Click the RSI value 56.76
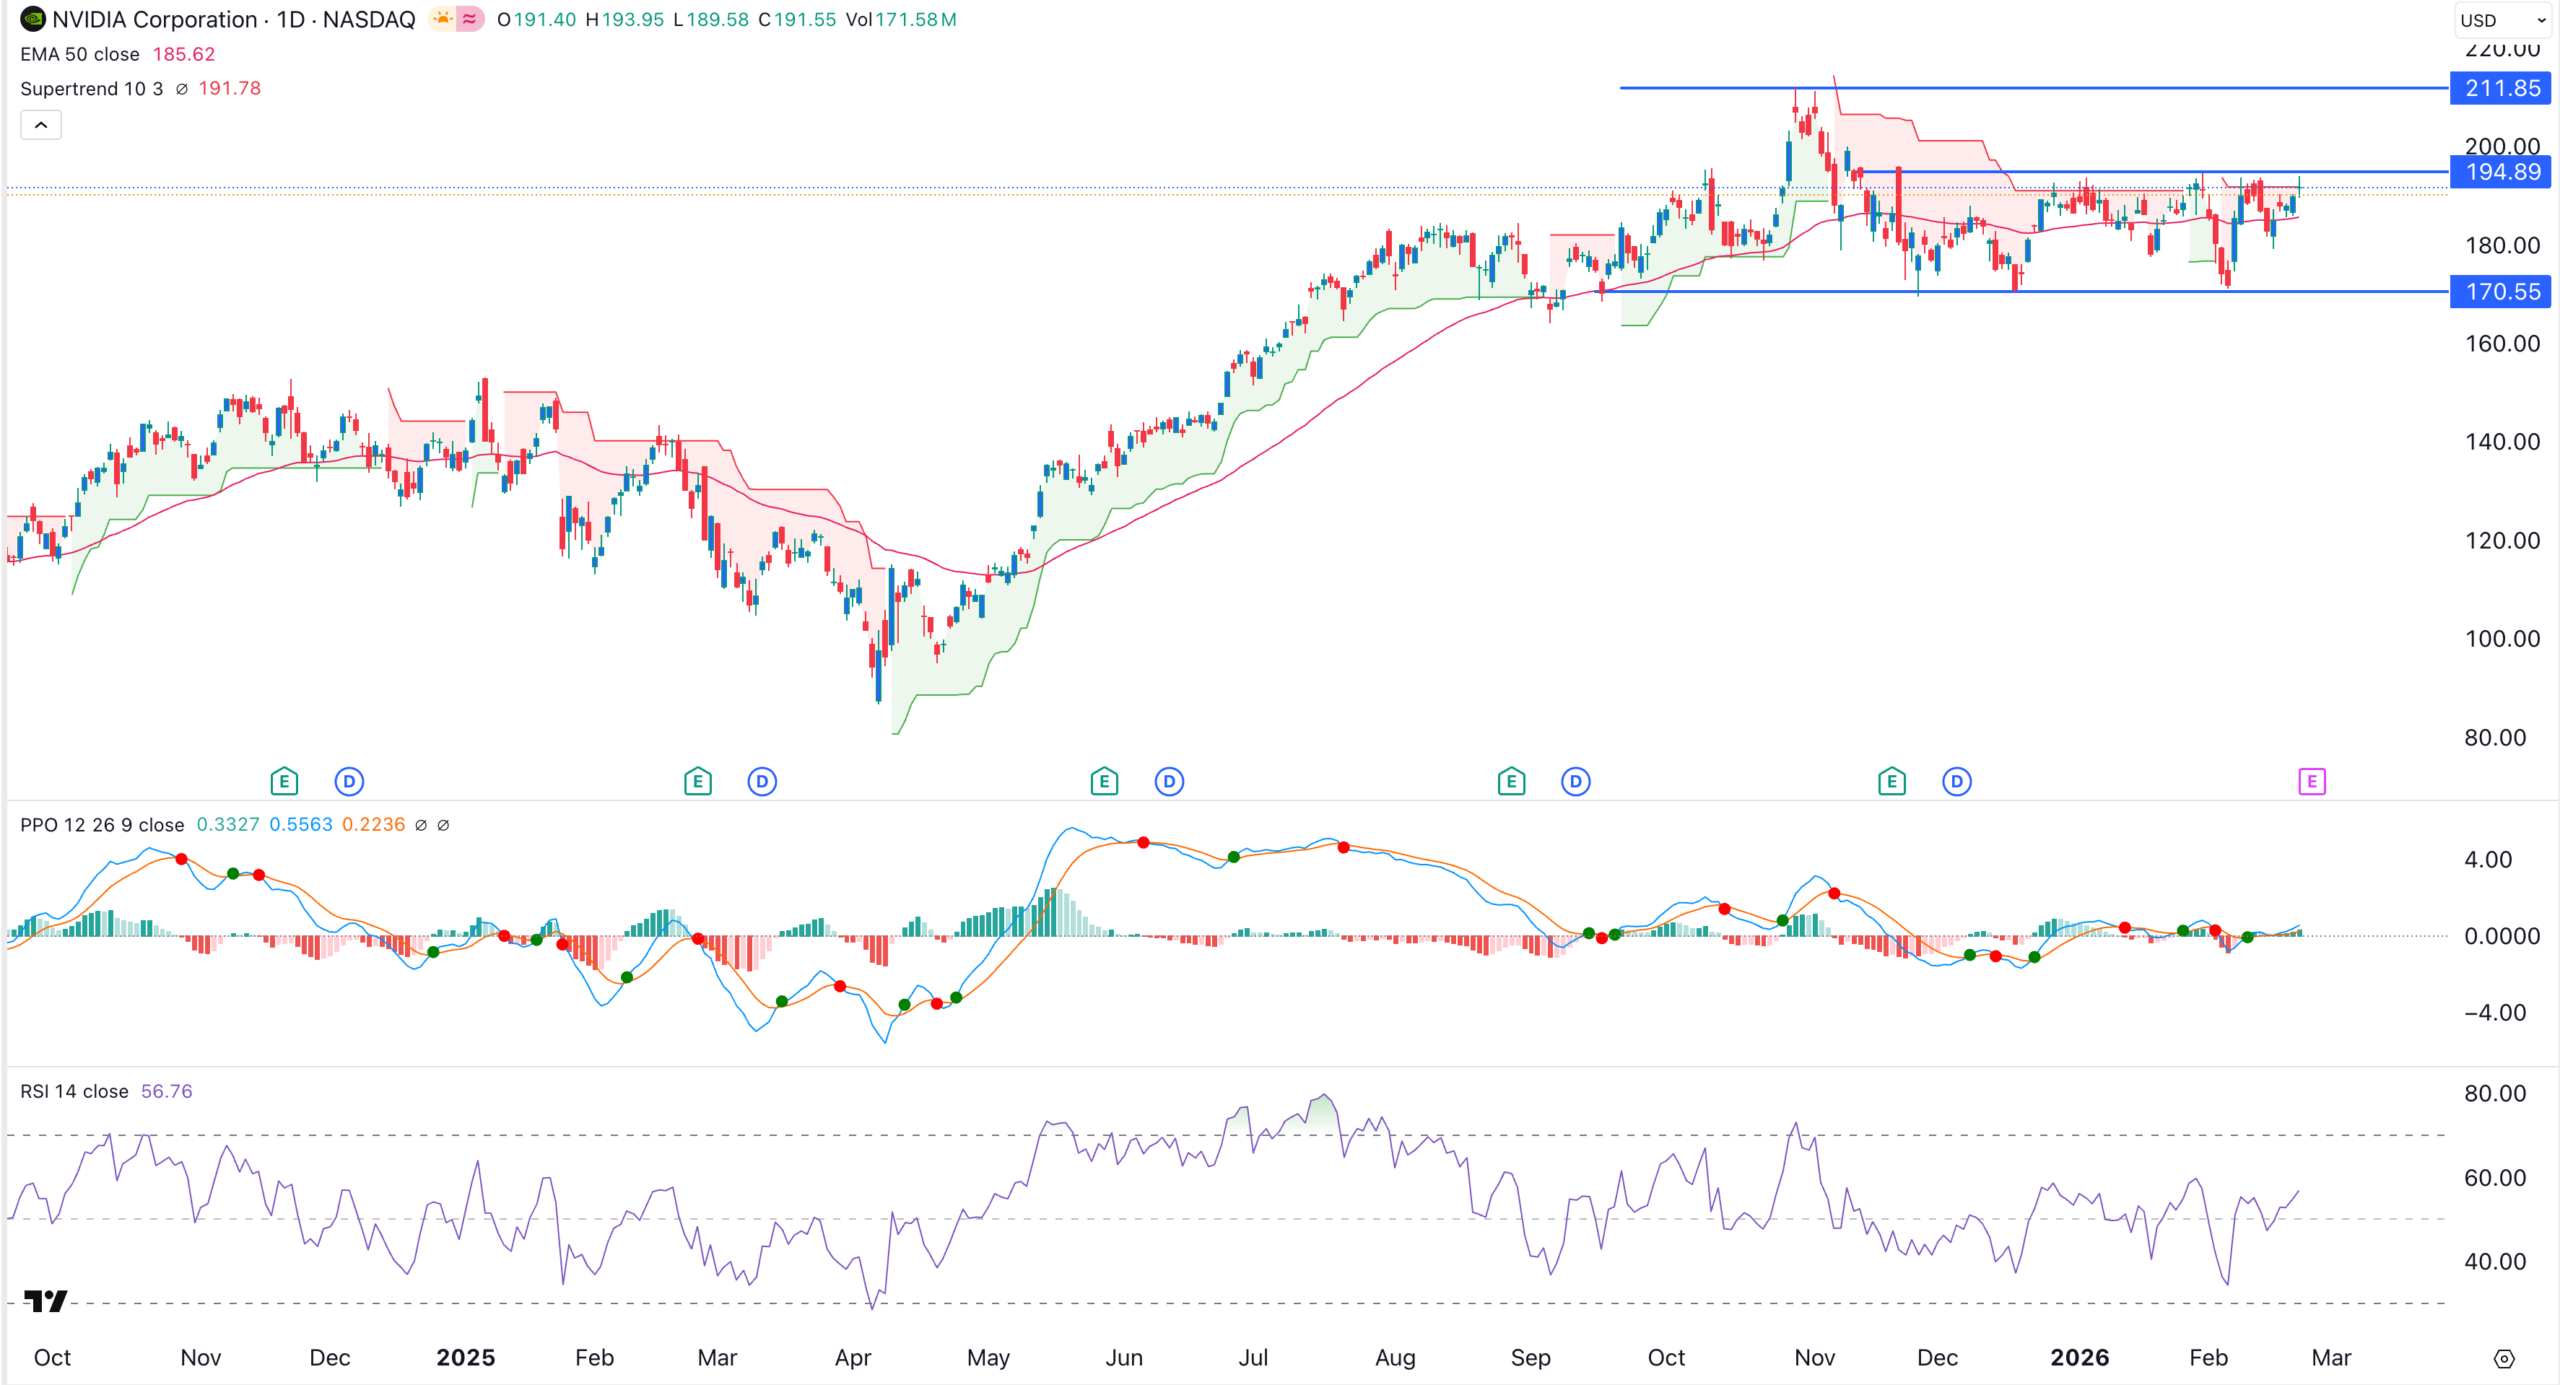Image resolution: width=2560 pixels, height=1385 pixels. 166,1091
